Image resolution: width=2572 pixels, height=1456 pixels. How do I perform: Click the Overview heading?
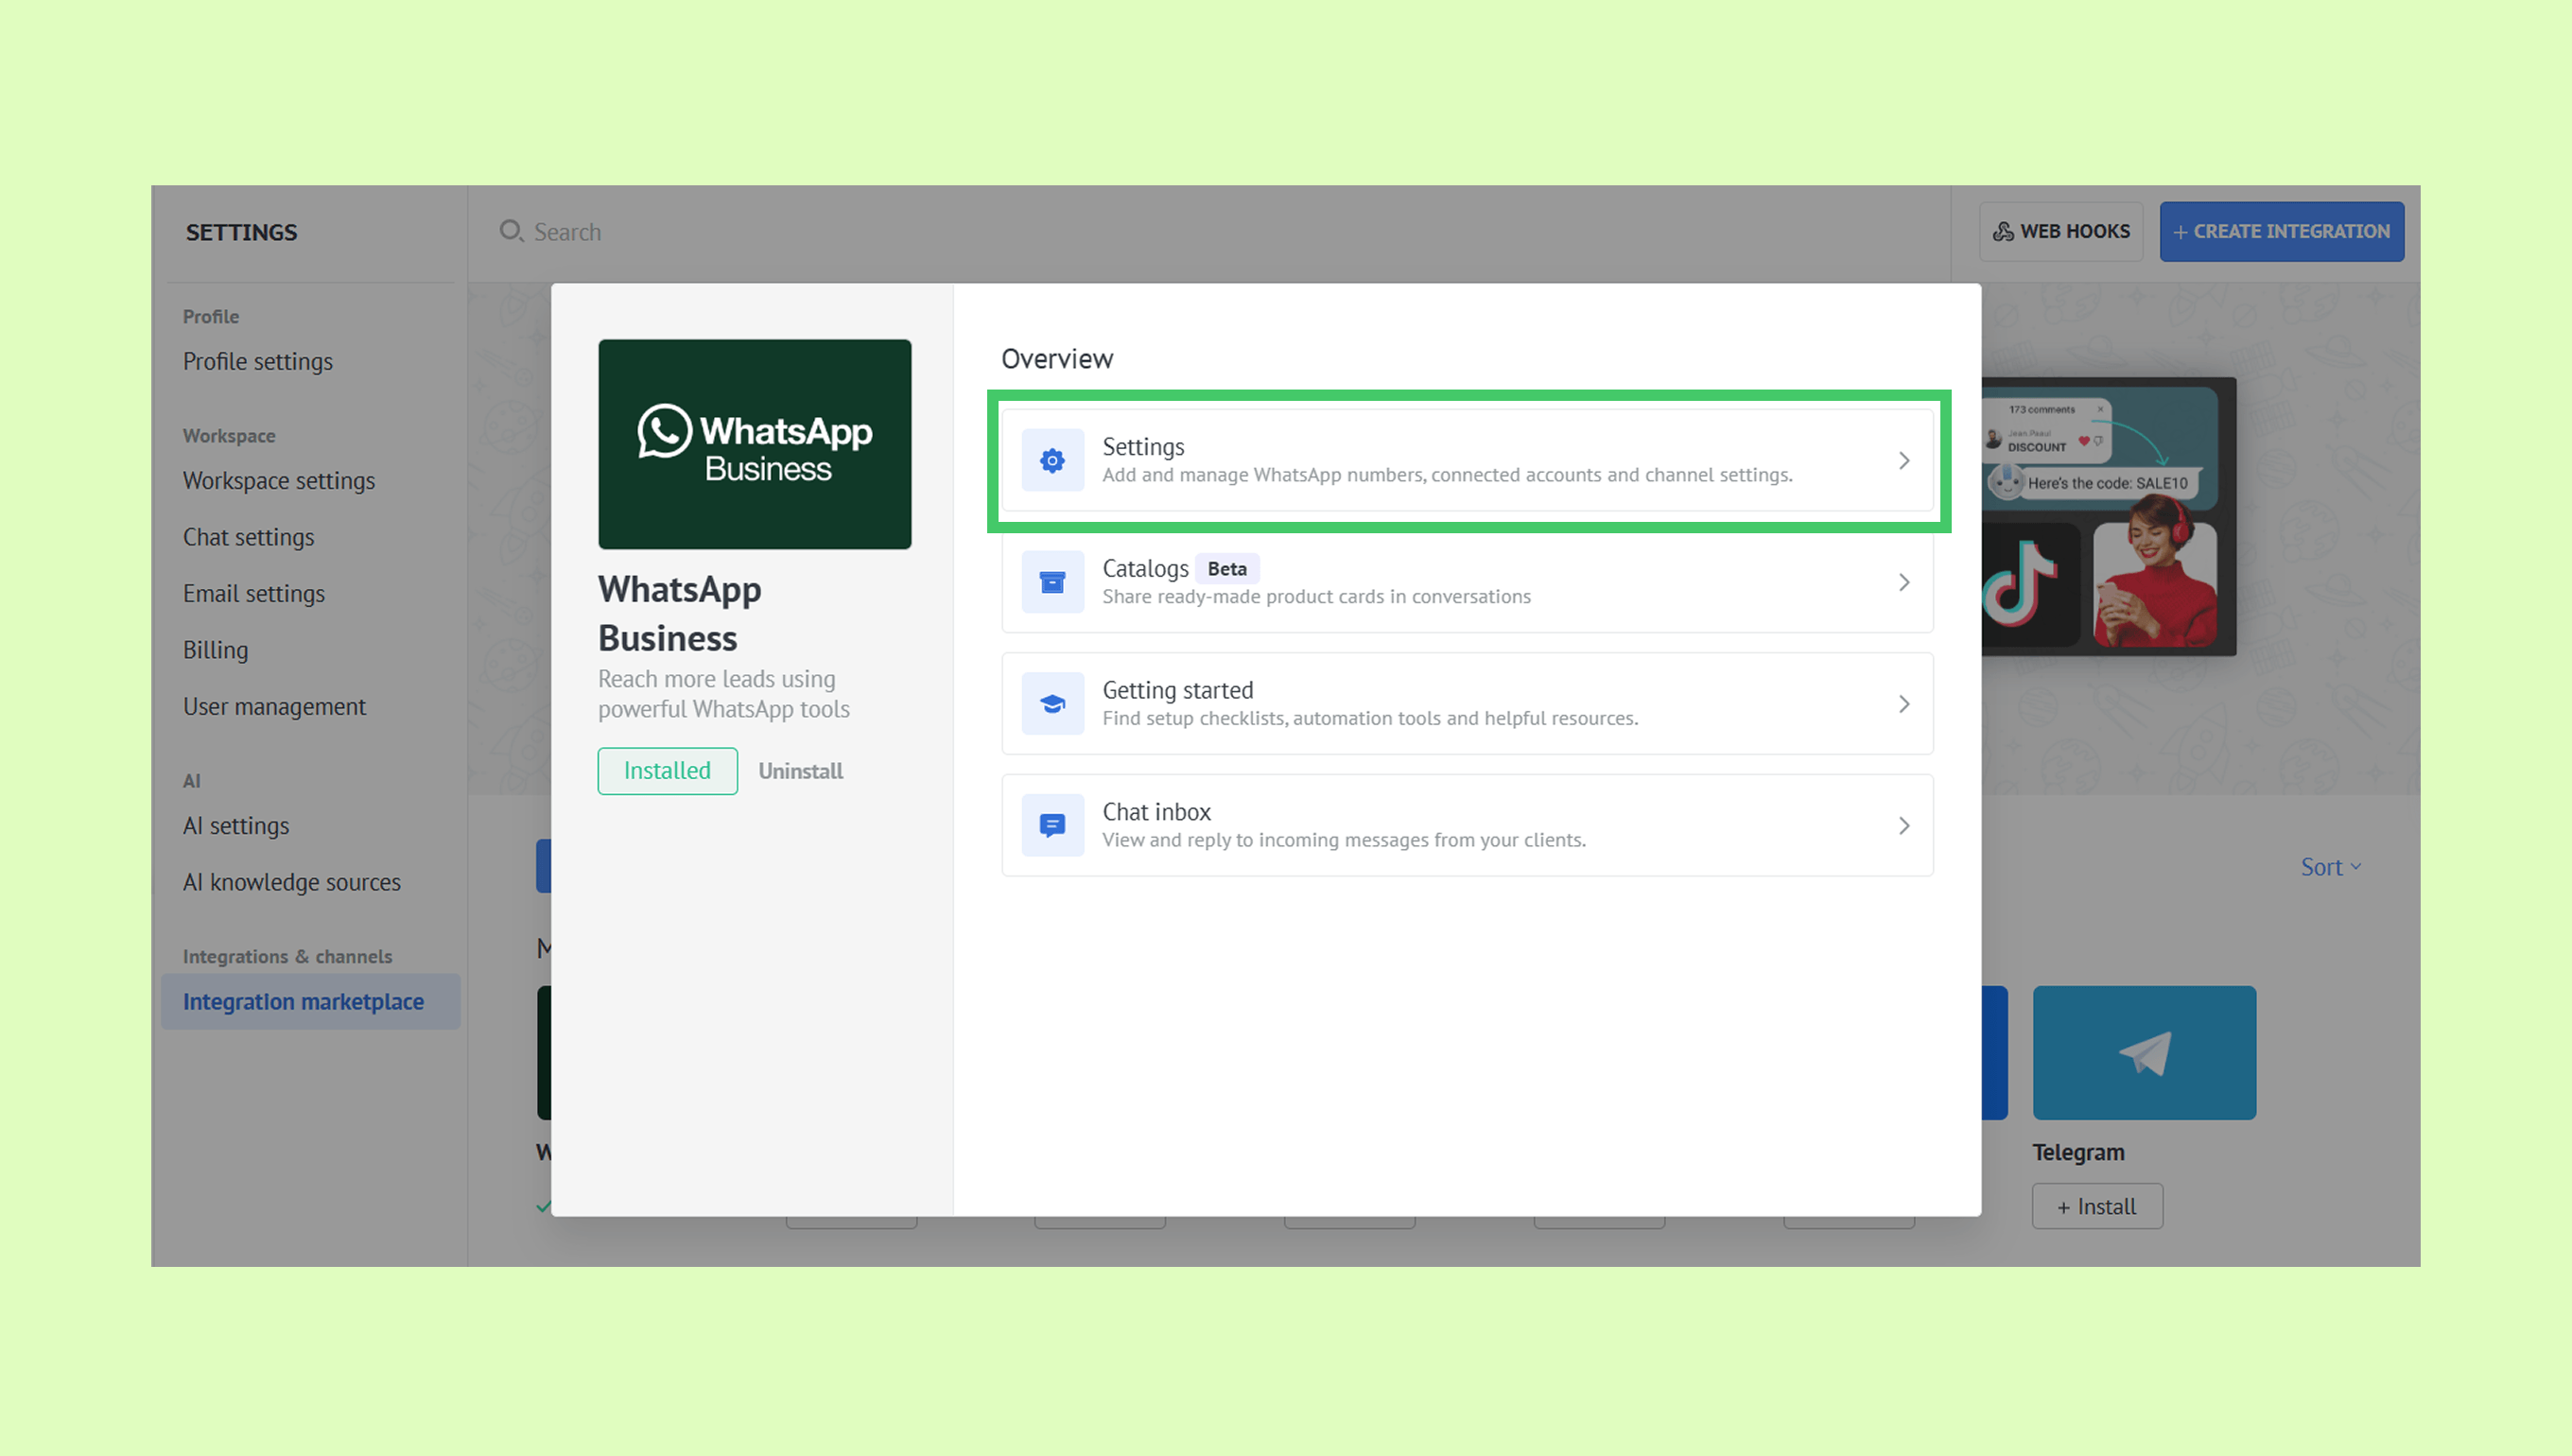[1057, 359]
